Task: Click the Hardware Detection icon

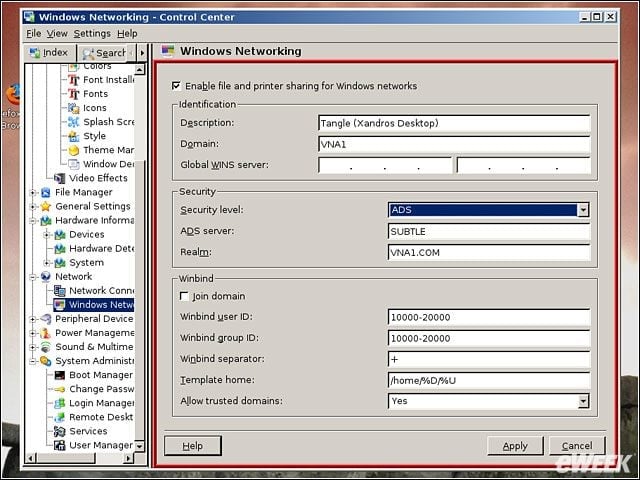Action: coord(60,249)
